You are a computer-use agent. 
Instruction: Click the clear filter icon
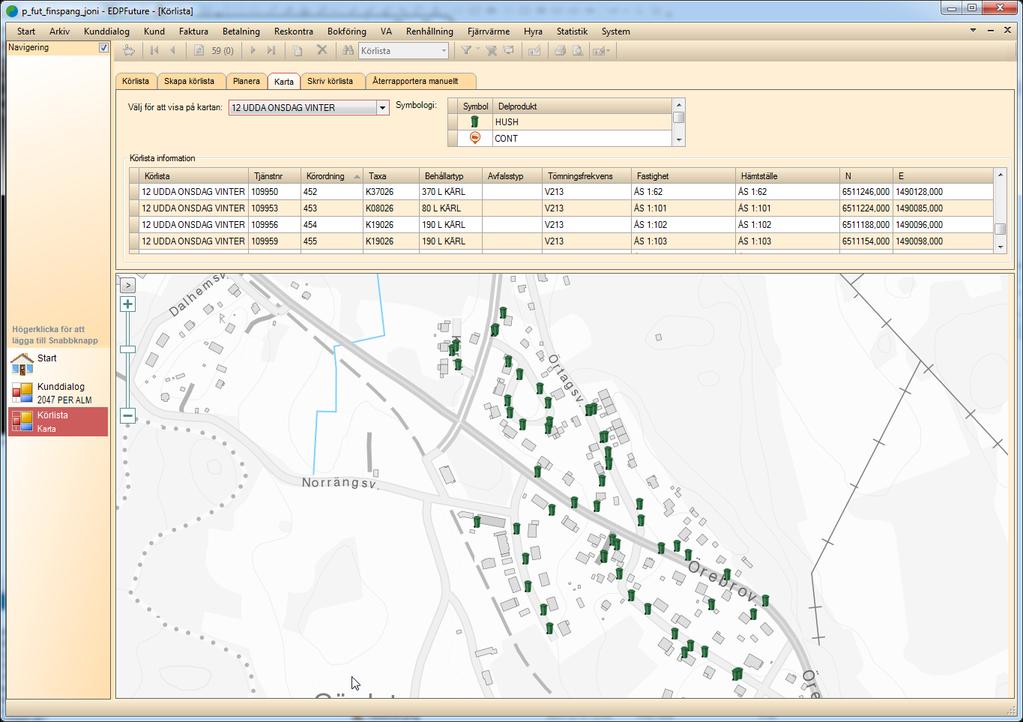tap(491, 50)
